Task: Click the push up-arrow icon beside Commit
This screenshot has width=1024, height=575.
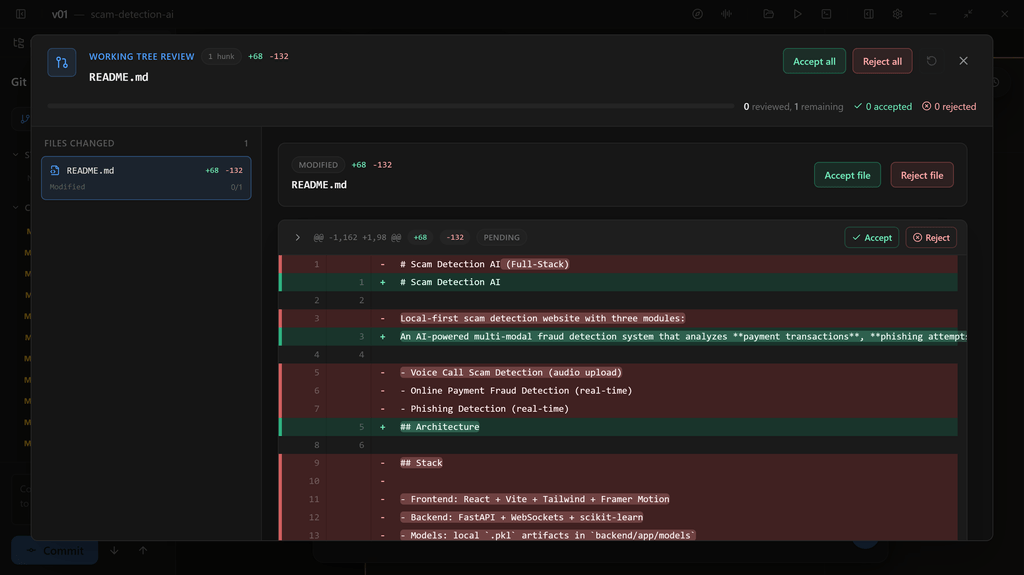Action: [143, 551]
